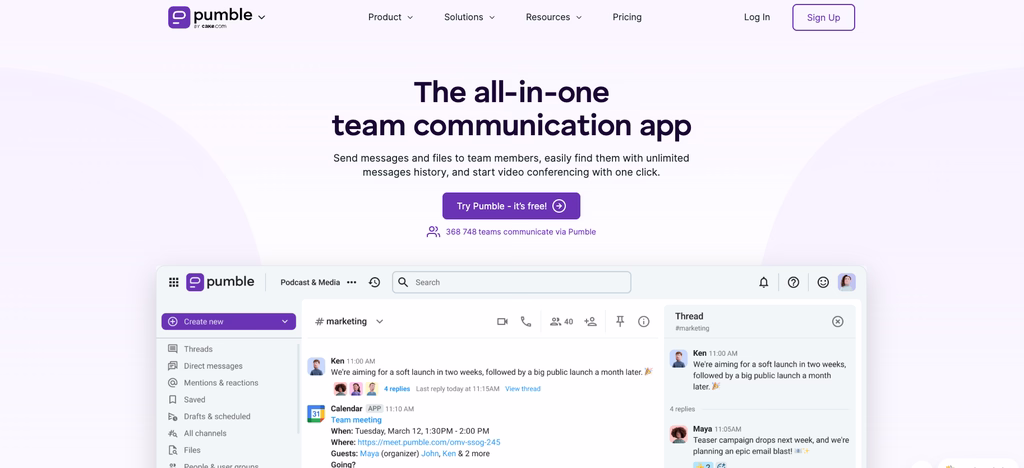Open the apps grid icon in Pumble app

pyautogui.click(x=174, y=283)
